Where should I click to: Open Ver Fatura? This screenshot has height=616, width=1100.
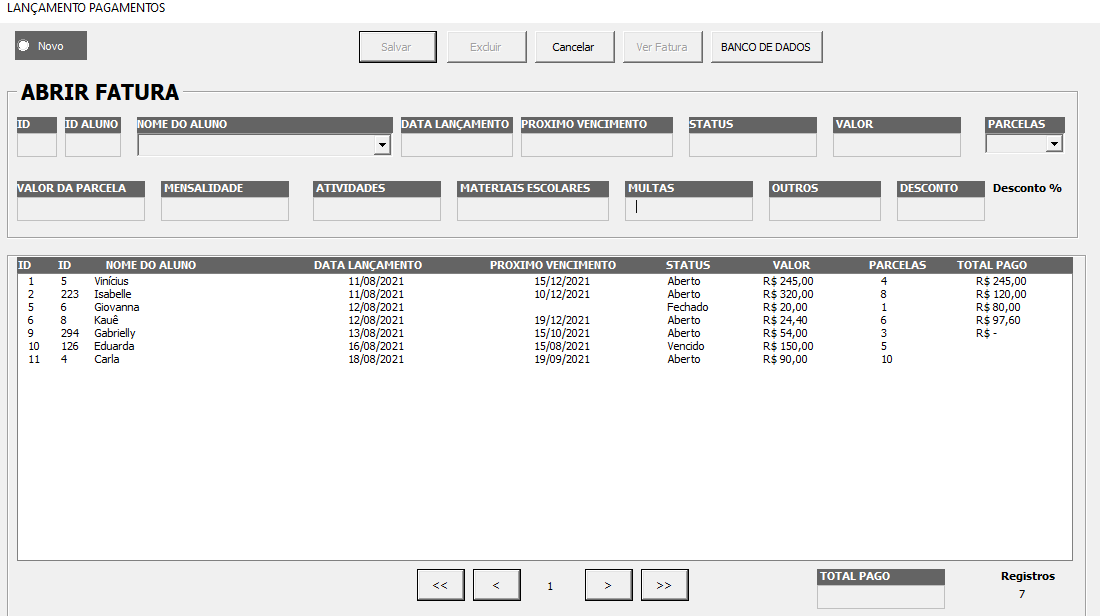point(662,47)
